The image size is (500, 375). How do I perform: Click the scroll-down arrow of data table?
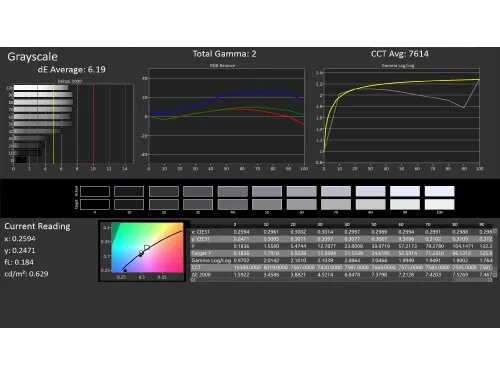point(495,276)
